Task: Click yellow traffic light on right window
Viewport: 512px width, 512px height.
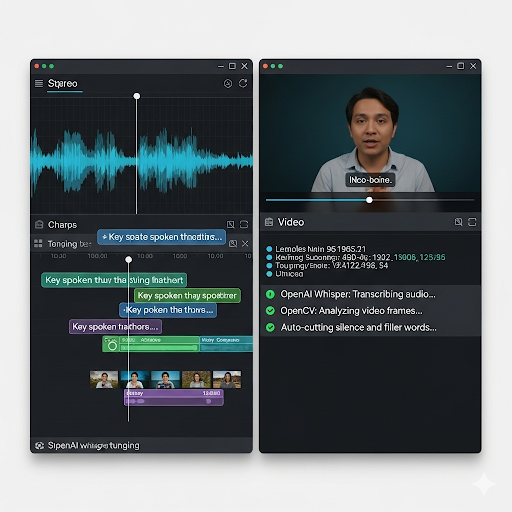Action: tap(273, 66)
